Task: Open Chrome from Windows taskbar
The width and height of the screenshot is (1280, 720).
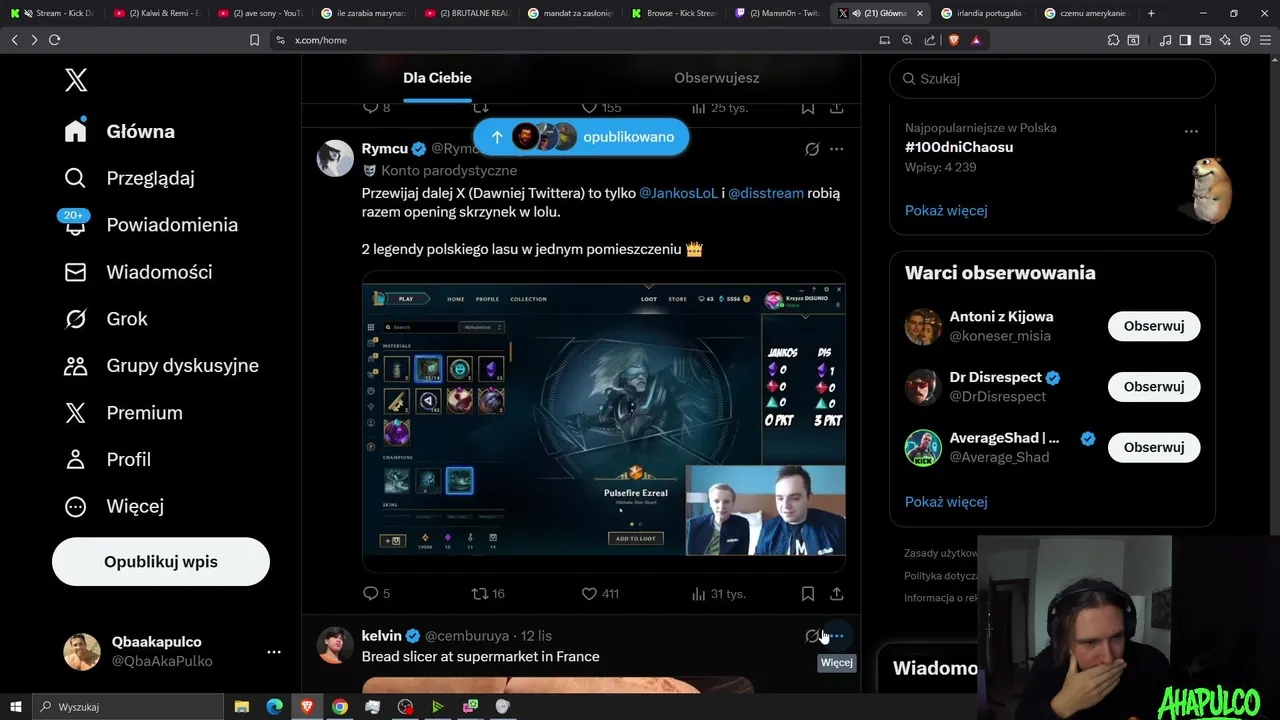Action: coord(340,706)
